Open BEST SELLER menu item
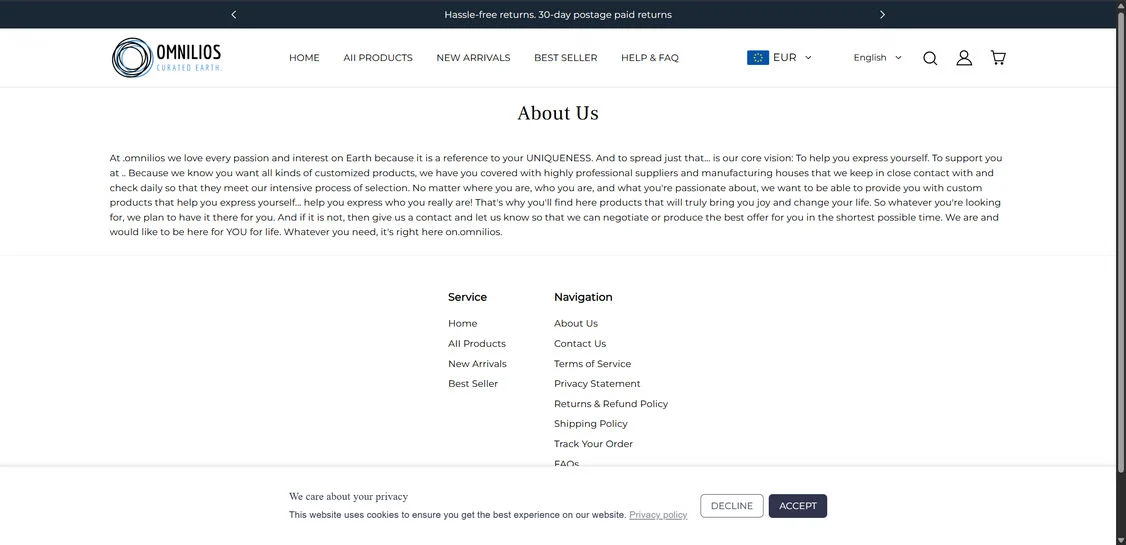The image size is (1126, 545). click(565, 57)
